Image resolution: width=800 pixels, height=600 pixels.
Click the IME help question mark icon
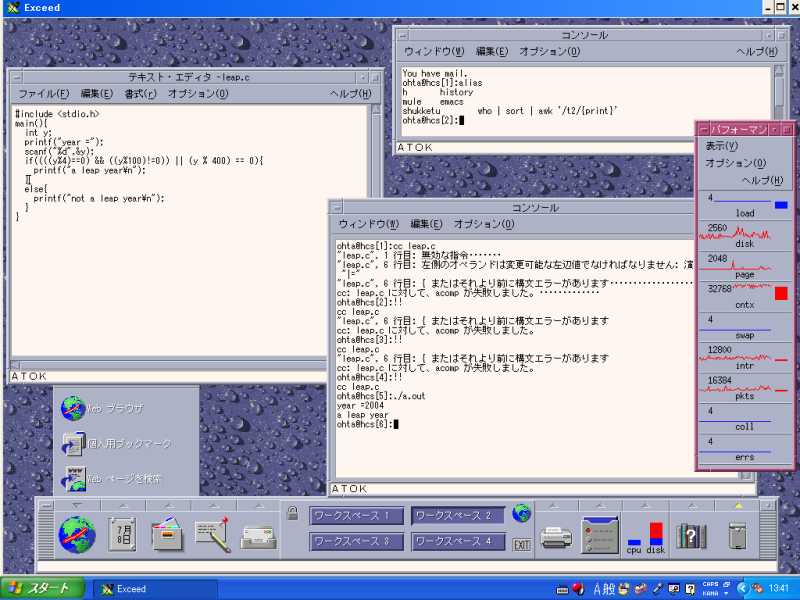689,589
